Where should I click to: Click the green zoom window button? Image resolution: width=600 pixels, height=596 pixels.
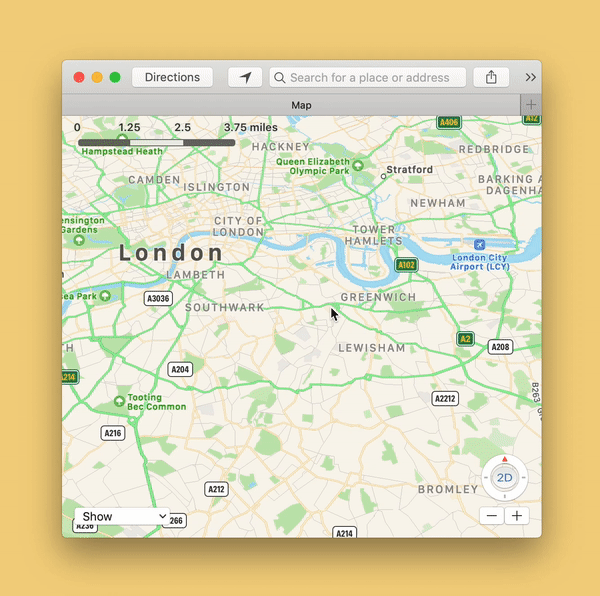(x=115, y=77)
